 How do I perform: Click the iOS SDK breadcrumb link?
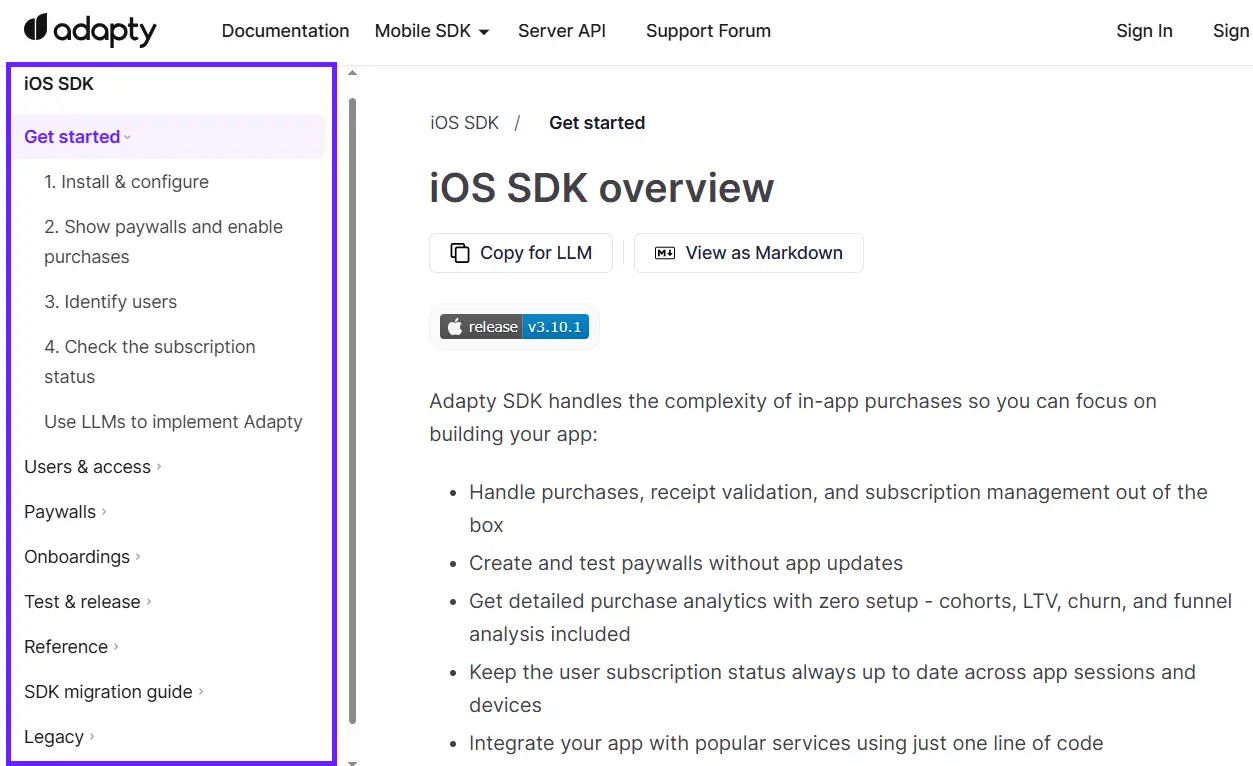pyautogui.click(x=464, y=123)
